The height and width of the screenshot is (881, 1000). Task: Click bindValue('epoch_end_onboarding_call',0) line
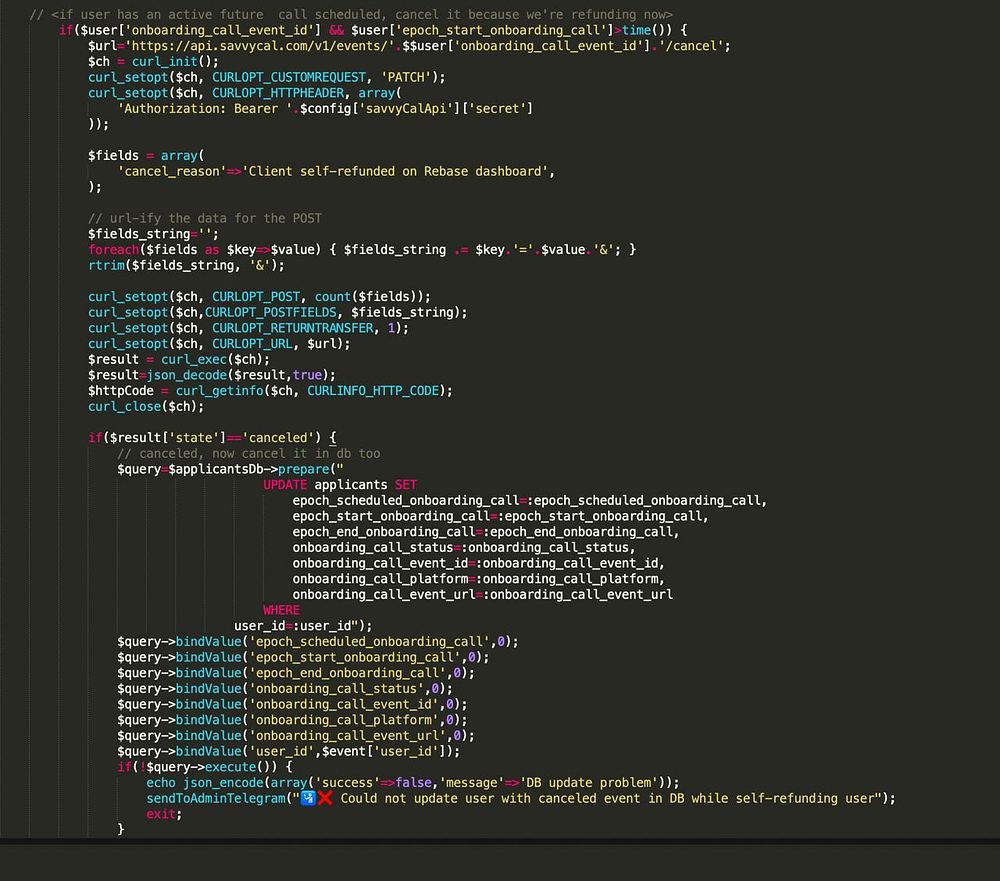point(296,673)
